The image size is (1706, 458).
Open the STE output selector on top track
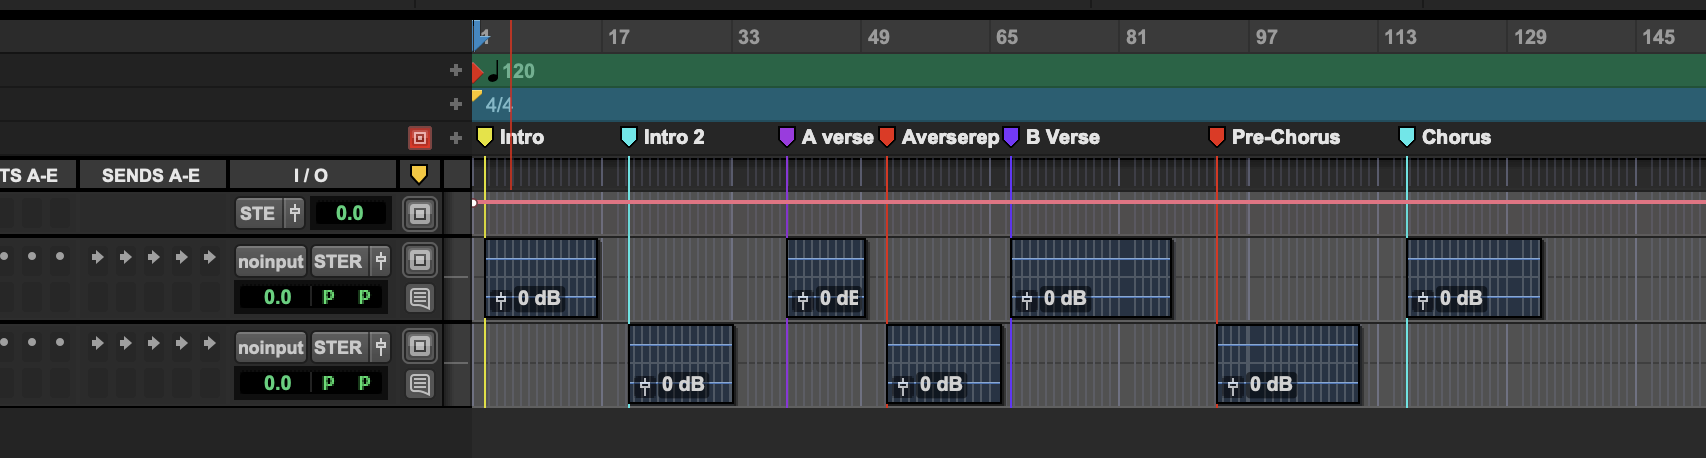point(258,213)
